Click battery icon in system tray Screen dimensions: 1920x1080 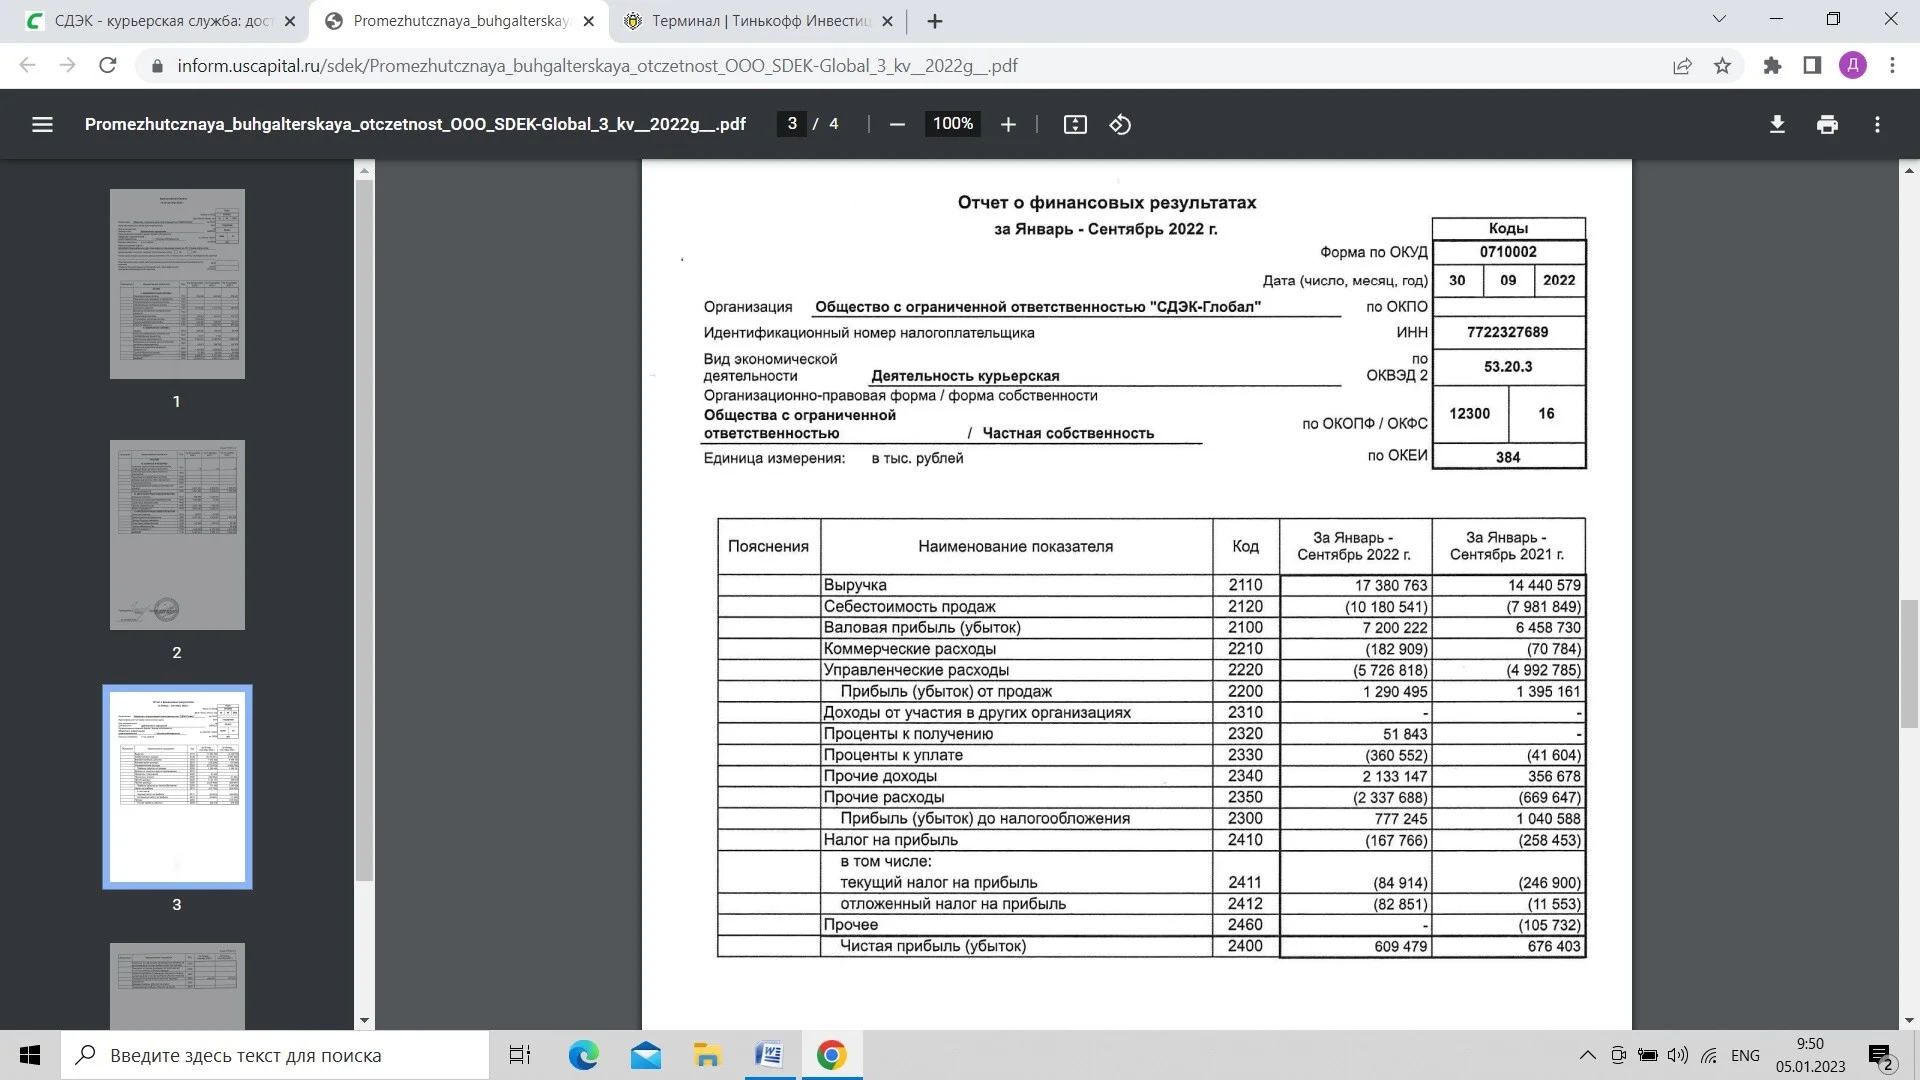tap(1648, 1055)
